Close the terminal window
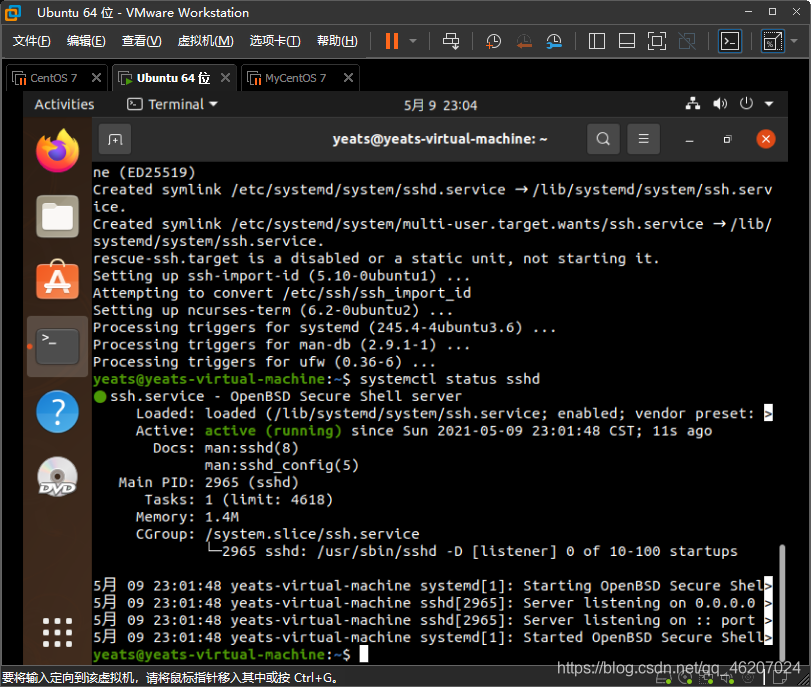This screenshot has height=687, width=811. click(765, 139)
